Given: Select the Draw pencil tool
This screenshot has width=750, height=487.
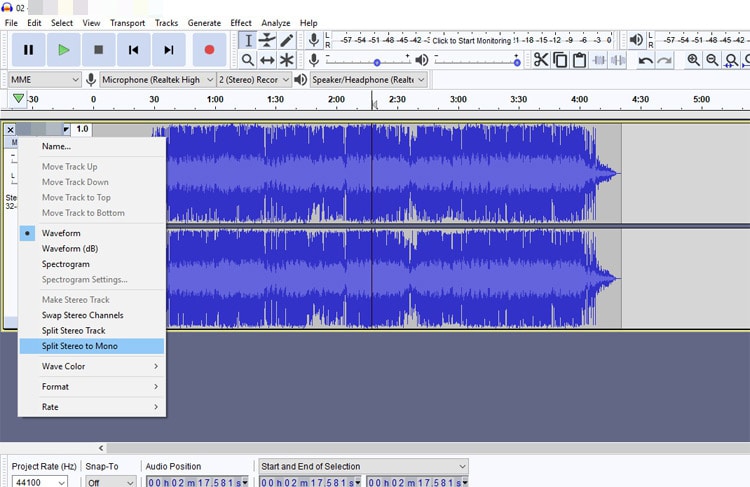Looking at the screenshot, I should point(286,41).
